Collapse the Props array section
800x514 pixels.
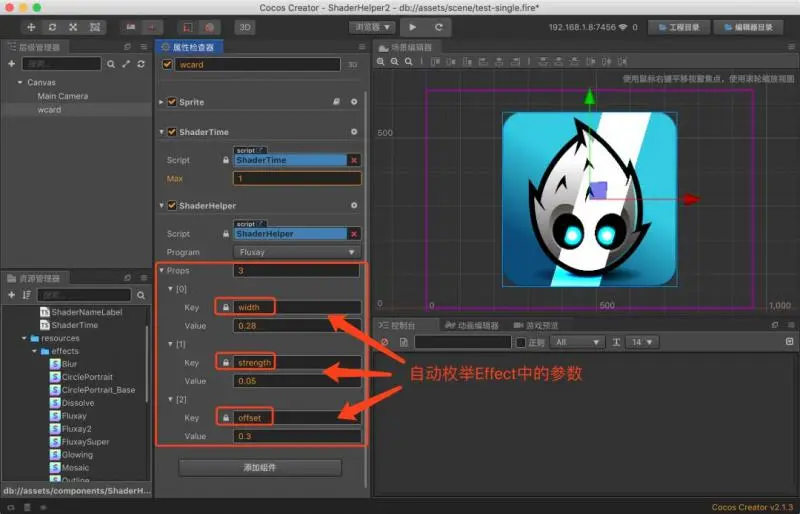click(162, 271)
